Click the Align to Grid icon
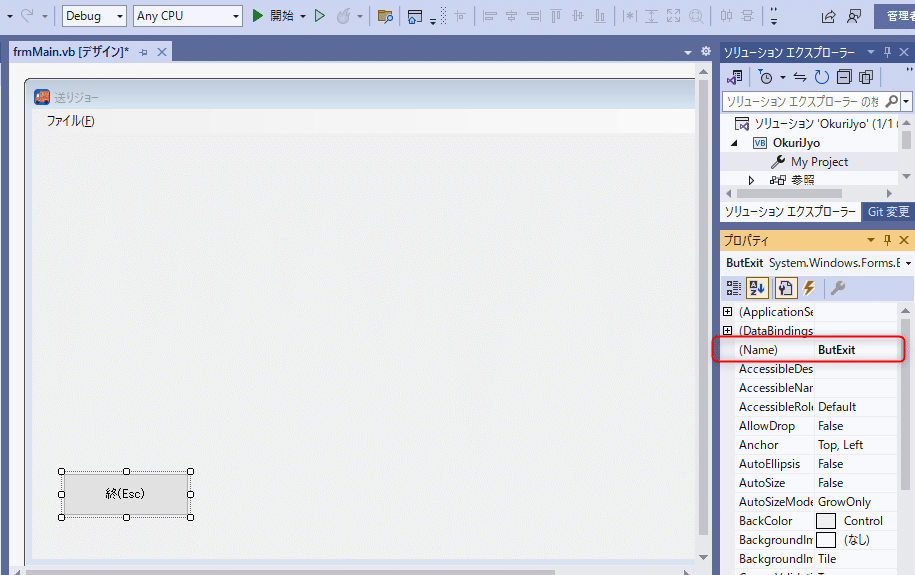This screenshot has height=575, width=915. [460, 16]
